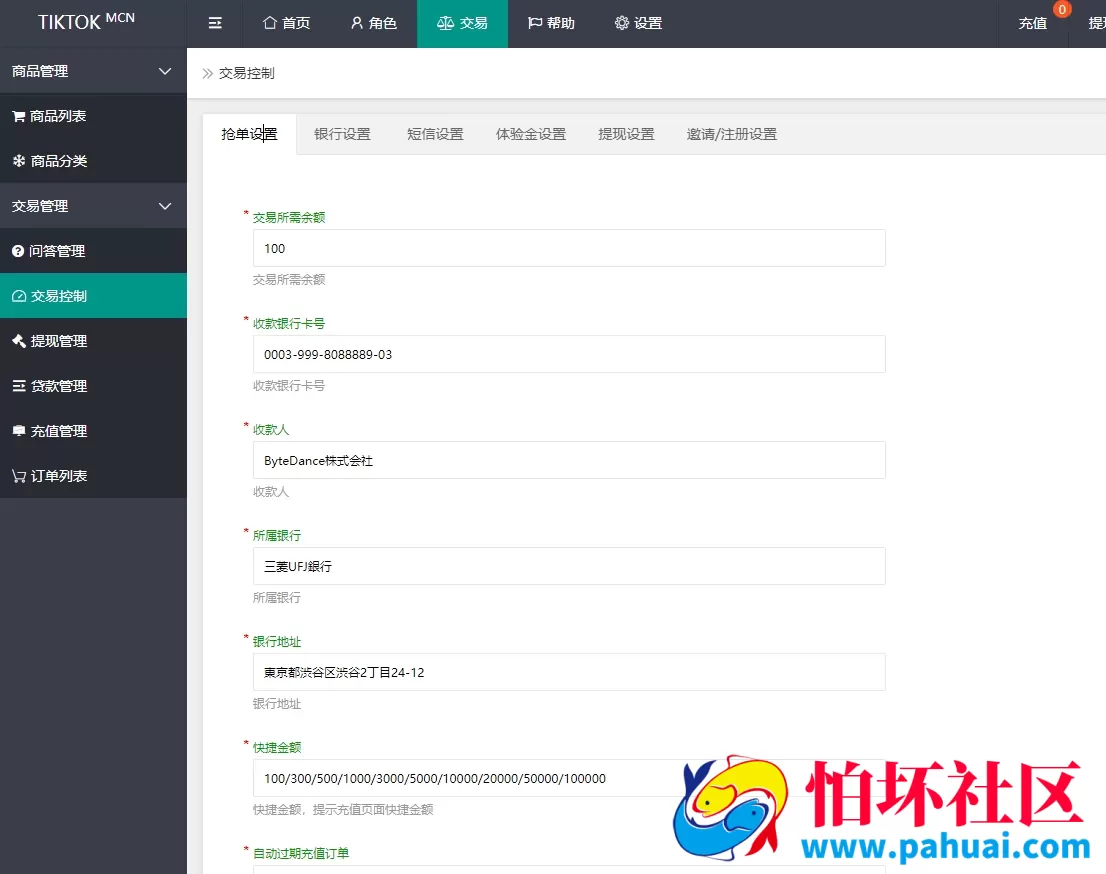This screenshot has width=1106, height=874.
Task: Click the 所属银行 field with 三菱UFJ銀行
Action: (x=569, y=566)
